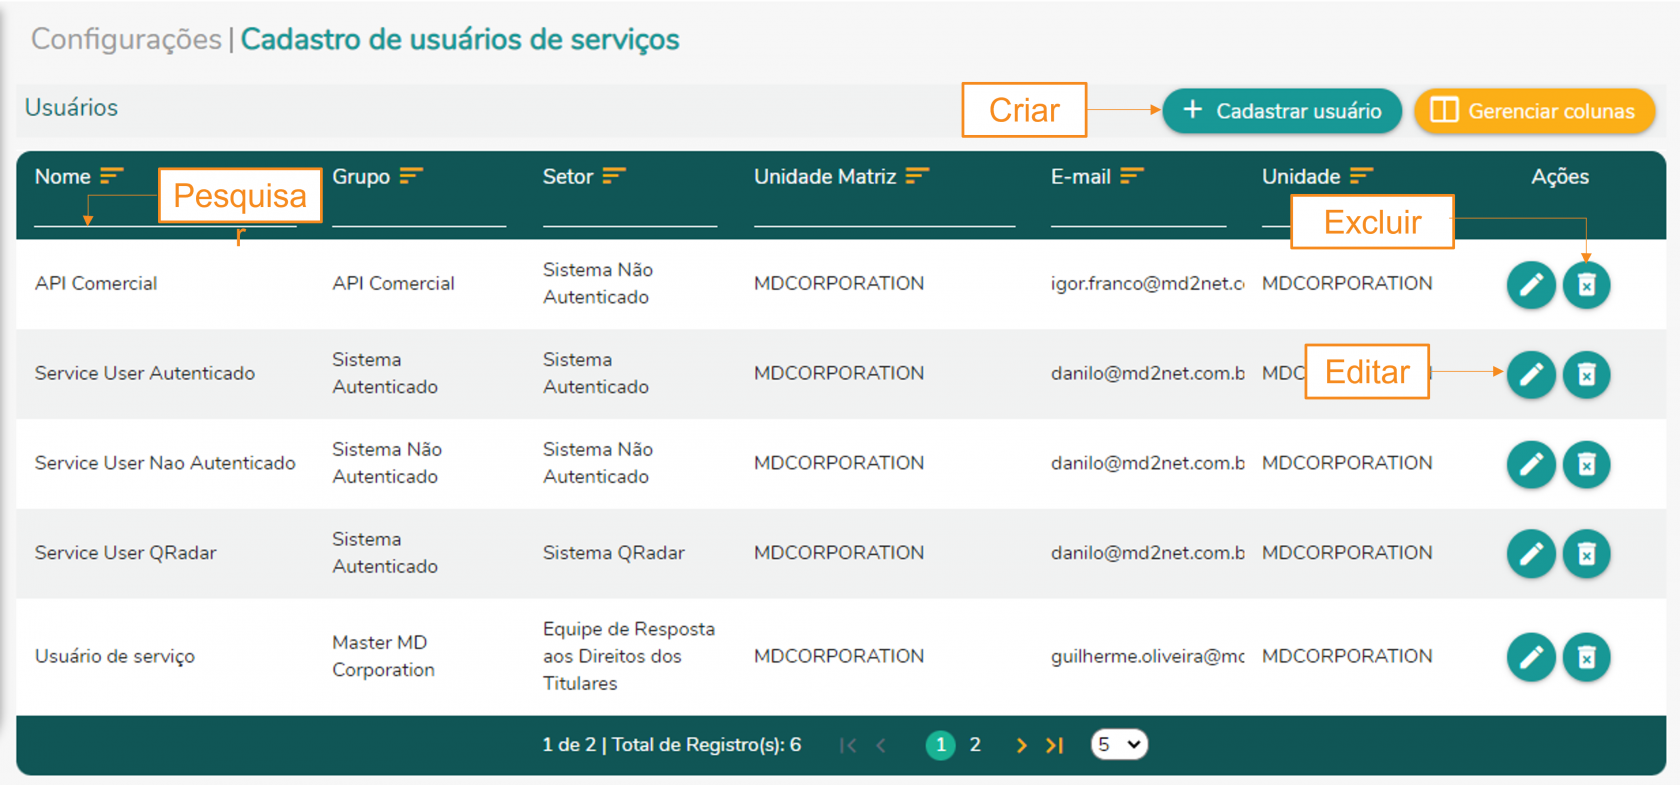Click the 'Usuário de serviço' name cell
Image resolution: width=1680 pixels, height=785 pixels.
(x=115, y=656)
